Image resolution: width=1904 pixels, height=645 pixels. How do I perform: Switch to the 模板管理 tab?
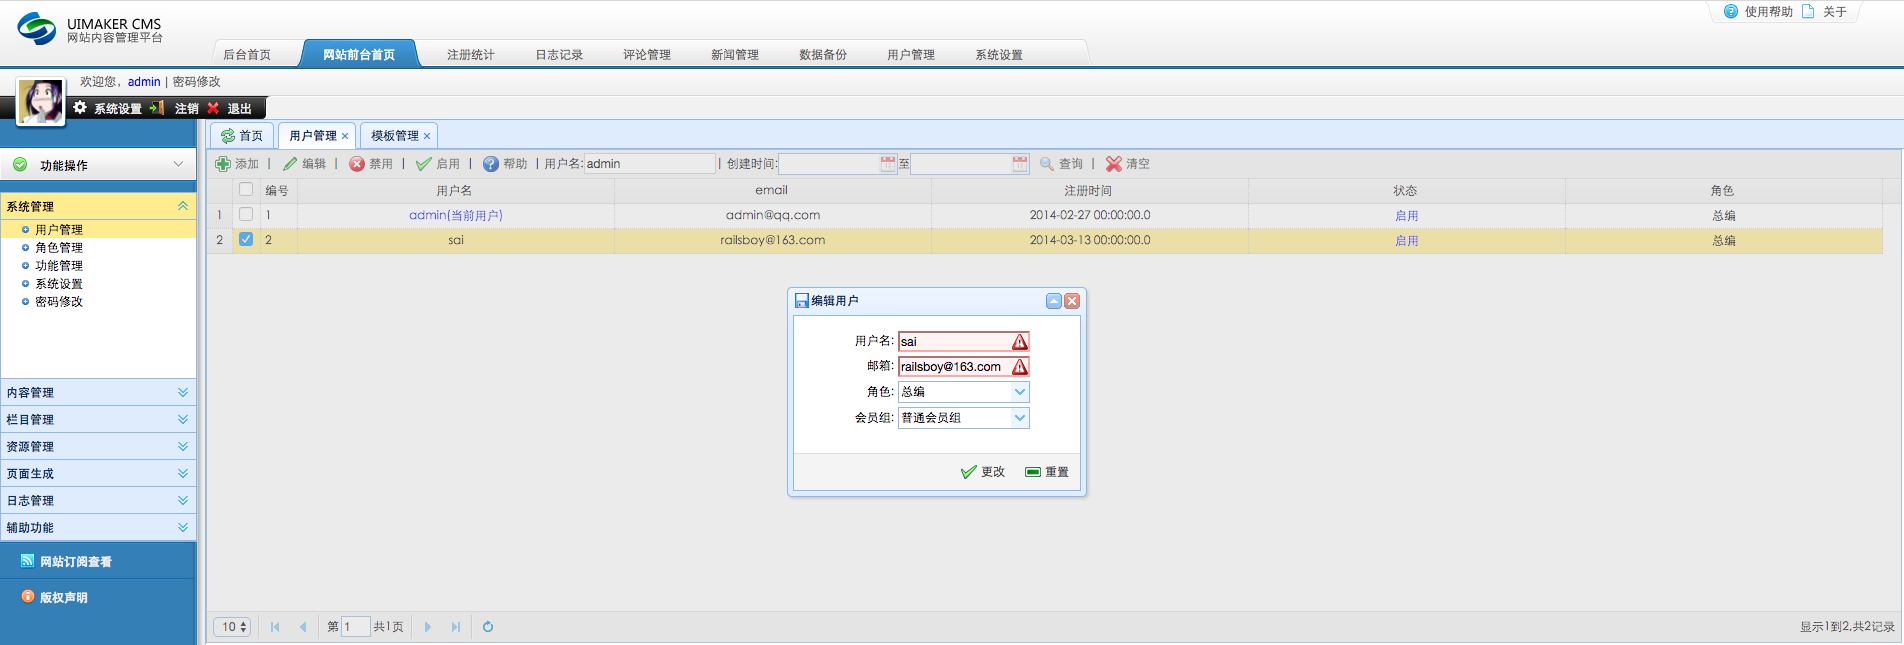tap(395, 136)
